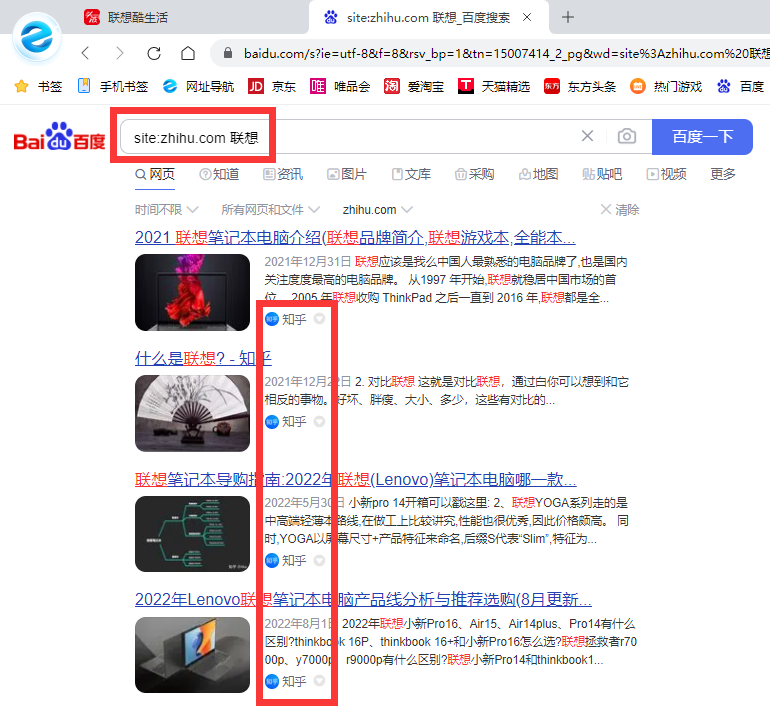Open the 京东 JD bookmark
The height and width of the screenshot is (707, 770).
click(x=272, y=87)
